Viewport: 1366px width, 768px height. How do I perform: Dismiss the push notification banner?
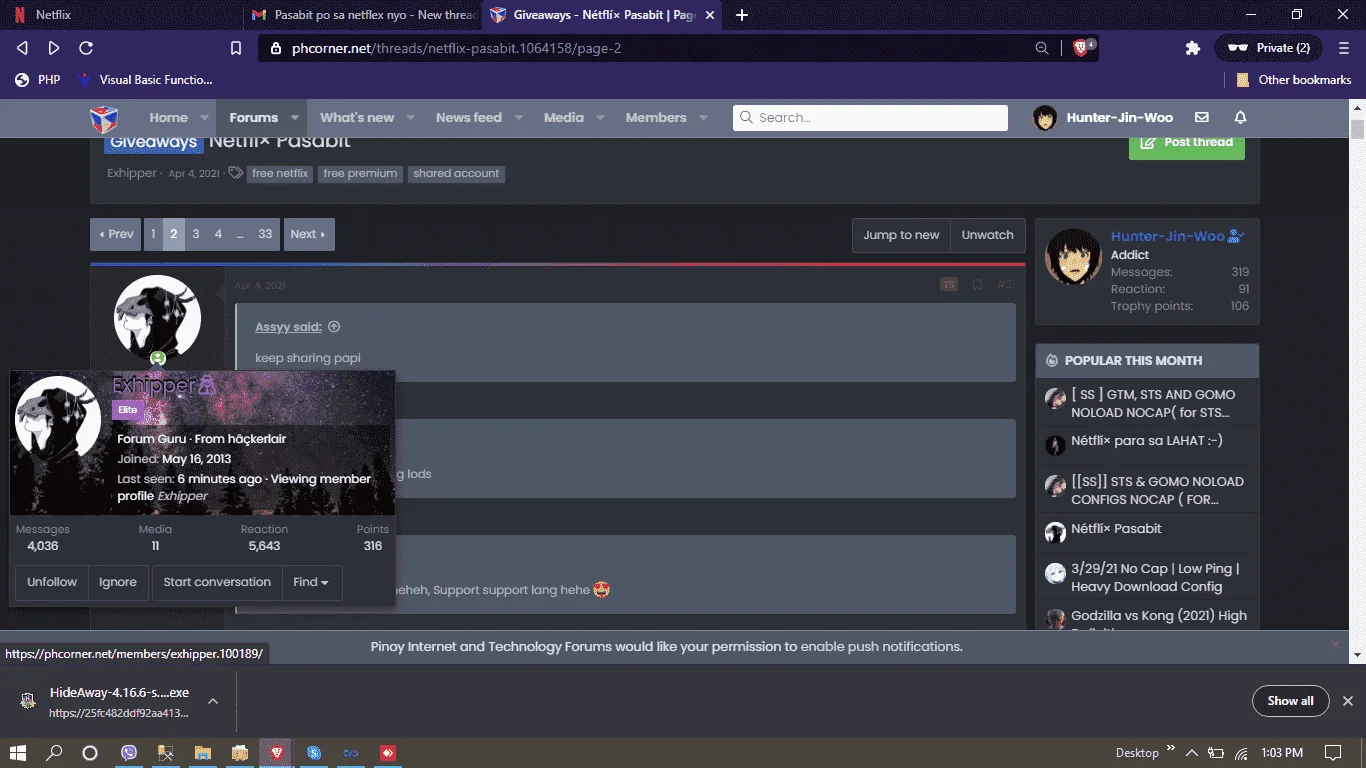tap(1335, 645)
